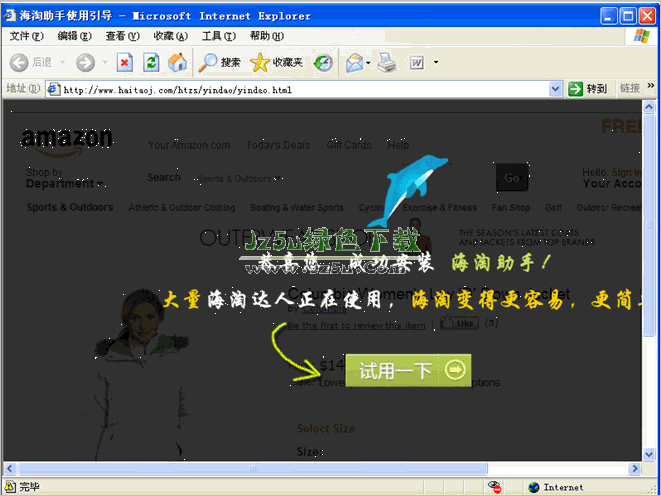Open the Exercise & Fitness link

point(439,208)
